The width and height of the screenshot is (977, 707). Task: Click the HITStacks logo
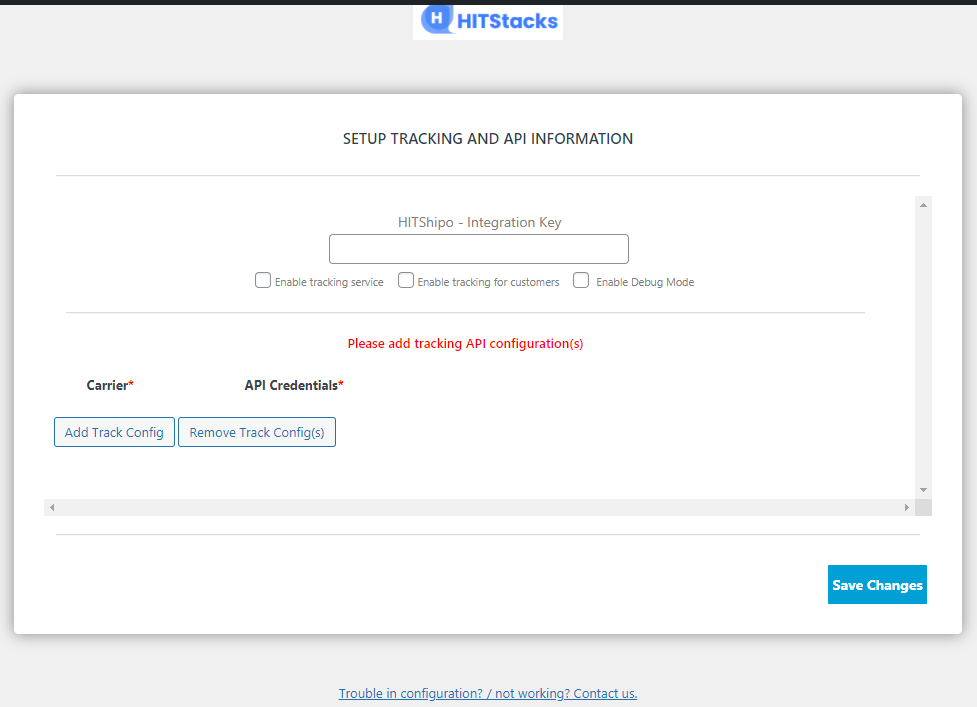click(488, 21)
